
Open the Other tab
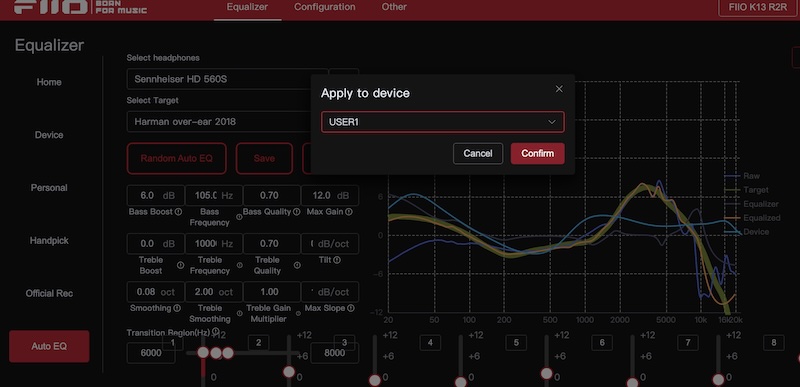click(394, 7)
